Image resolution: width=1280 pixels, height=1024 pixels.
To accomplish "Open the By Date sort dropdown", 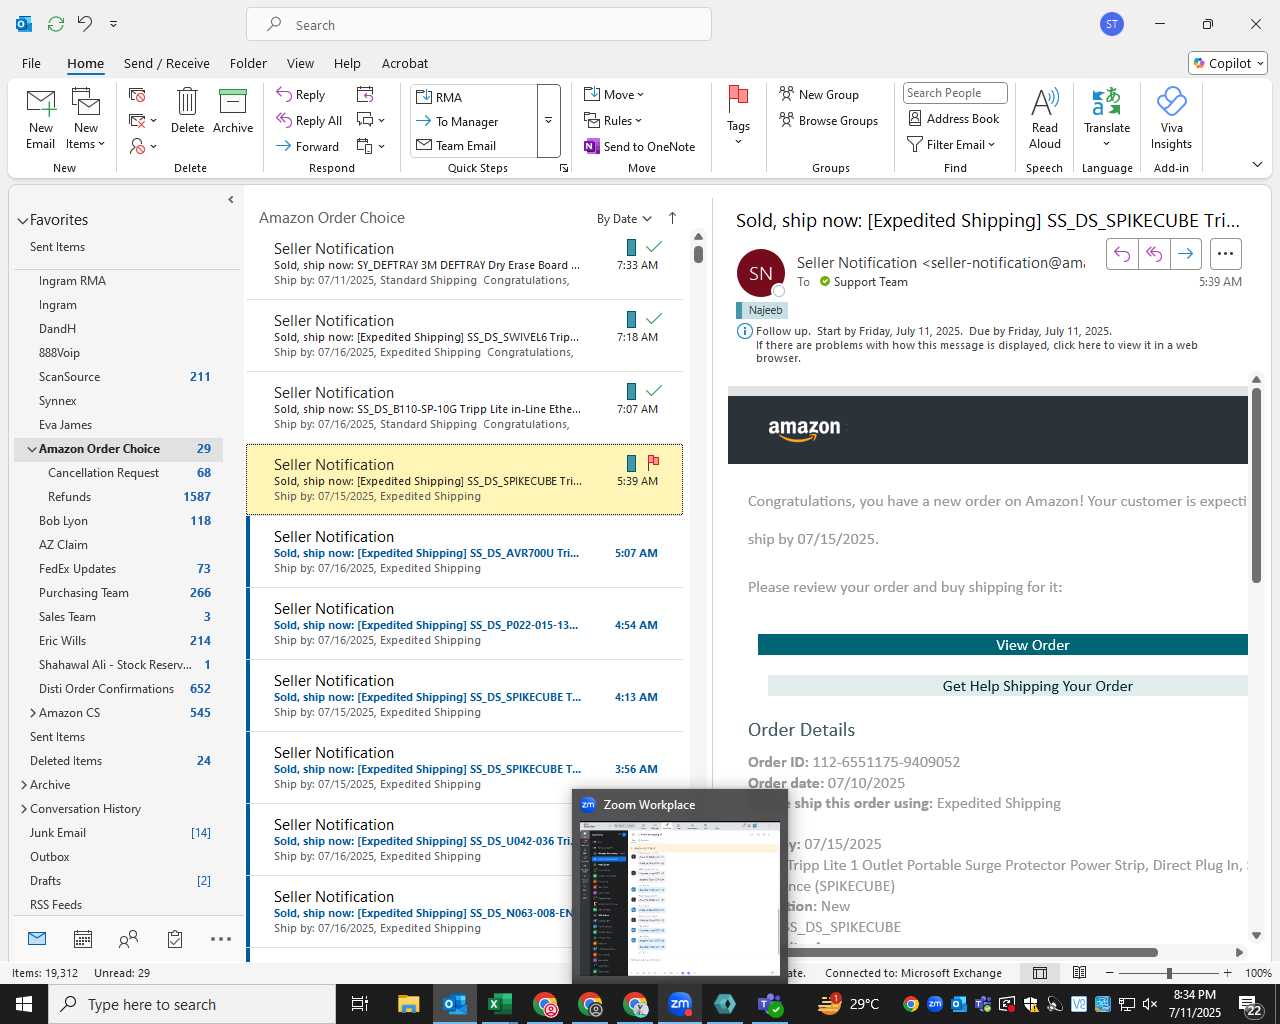I will tap(624, 219).
